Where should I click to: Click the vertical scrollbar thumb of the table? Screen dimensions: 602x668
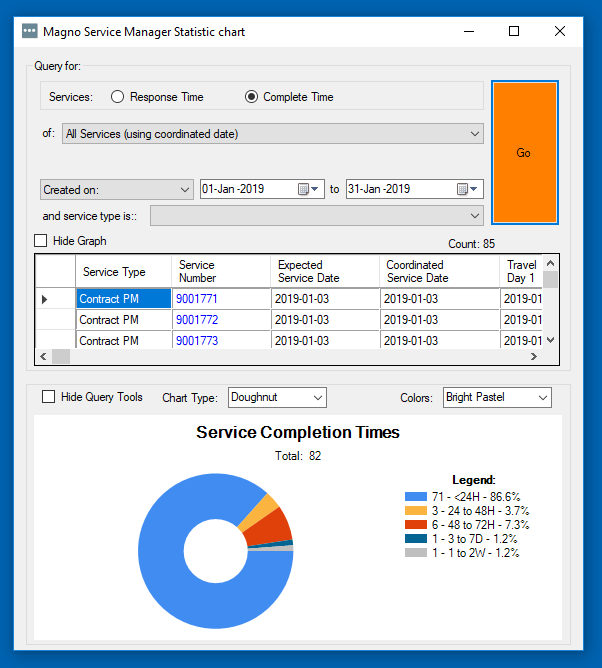(x=550, y=279)
